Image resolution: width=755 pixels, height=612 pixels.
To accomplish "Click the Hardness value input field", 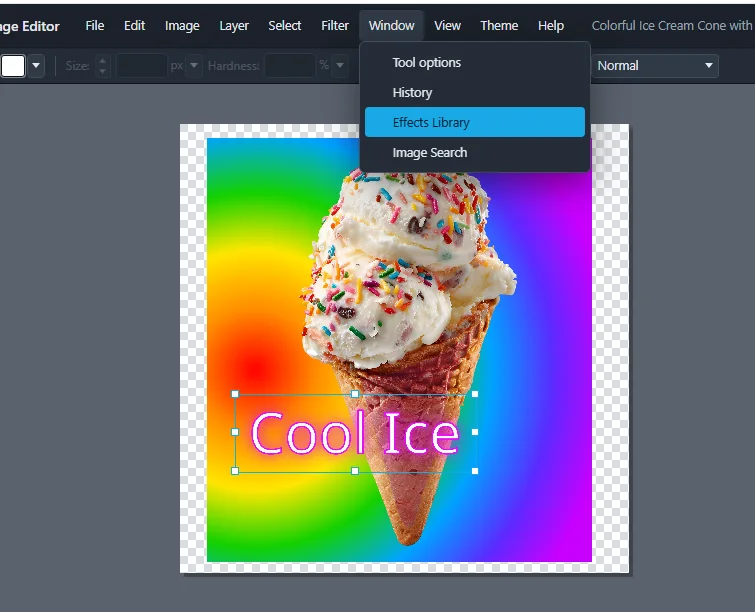I will 290,65.
